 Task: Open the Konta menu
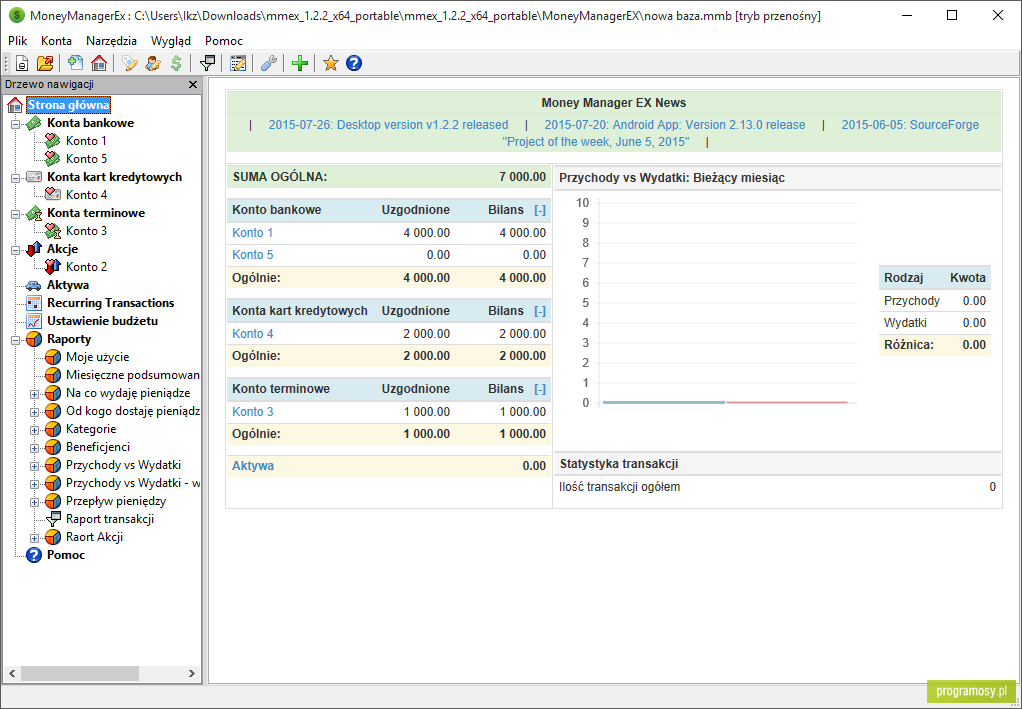tap(56, 40)
